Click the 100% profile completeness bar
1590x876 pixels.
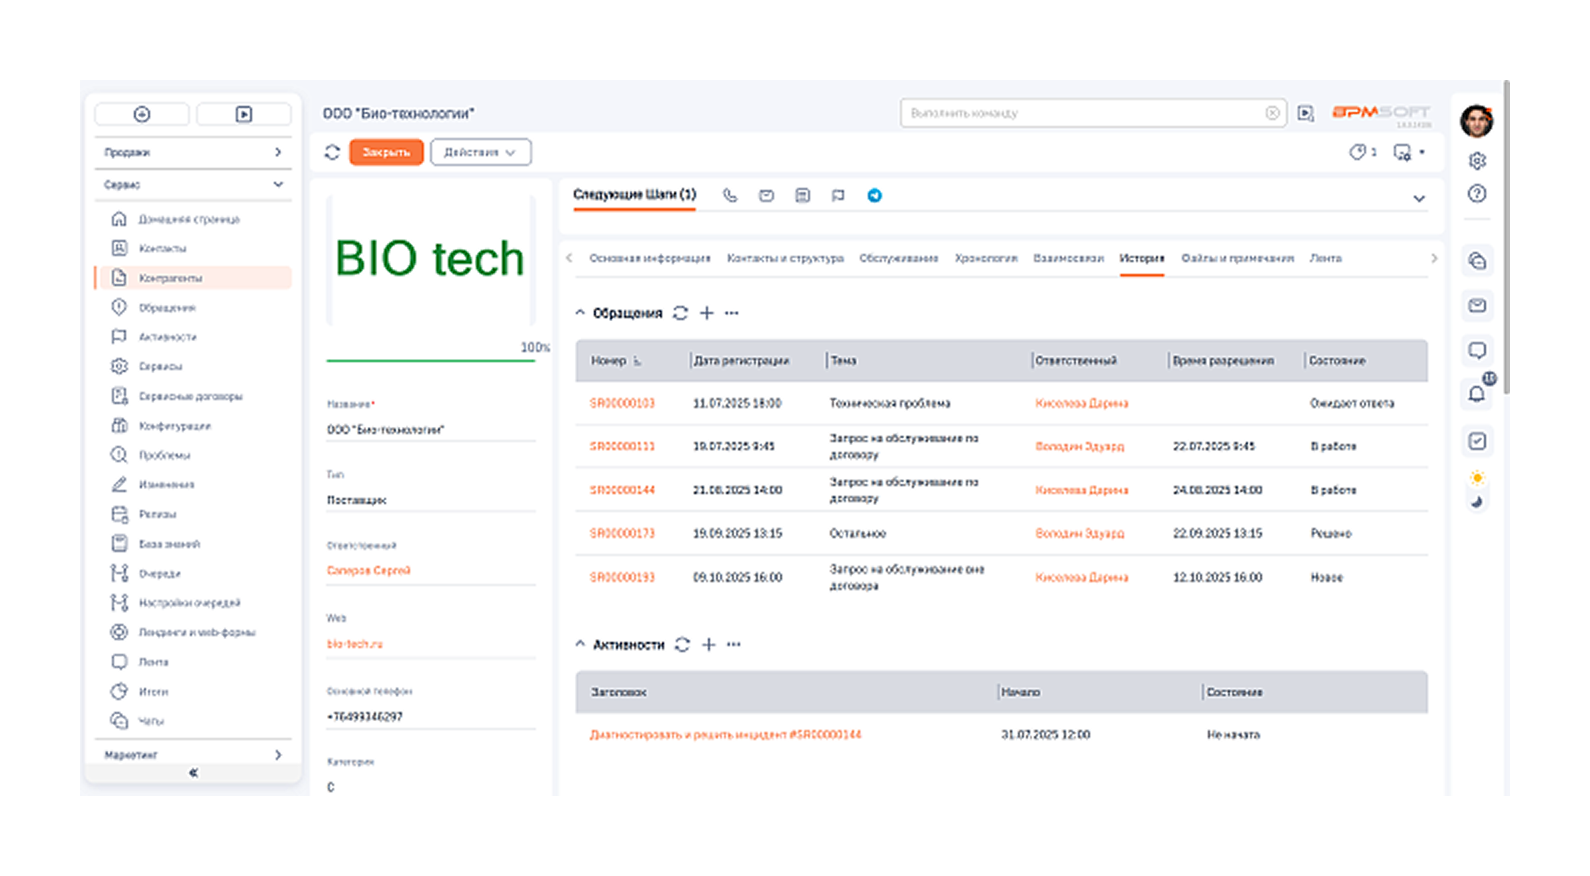[431, 360]
